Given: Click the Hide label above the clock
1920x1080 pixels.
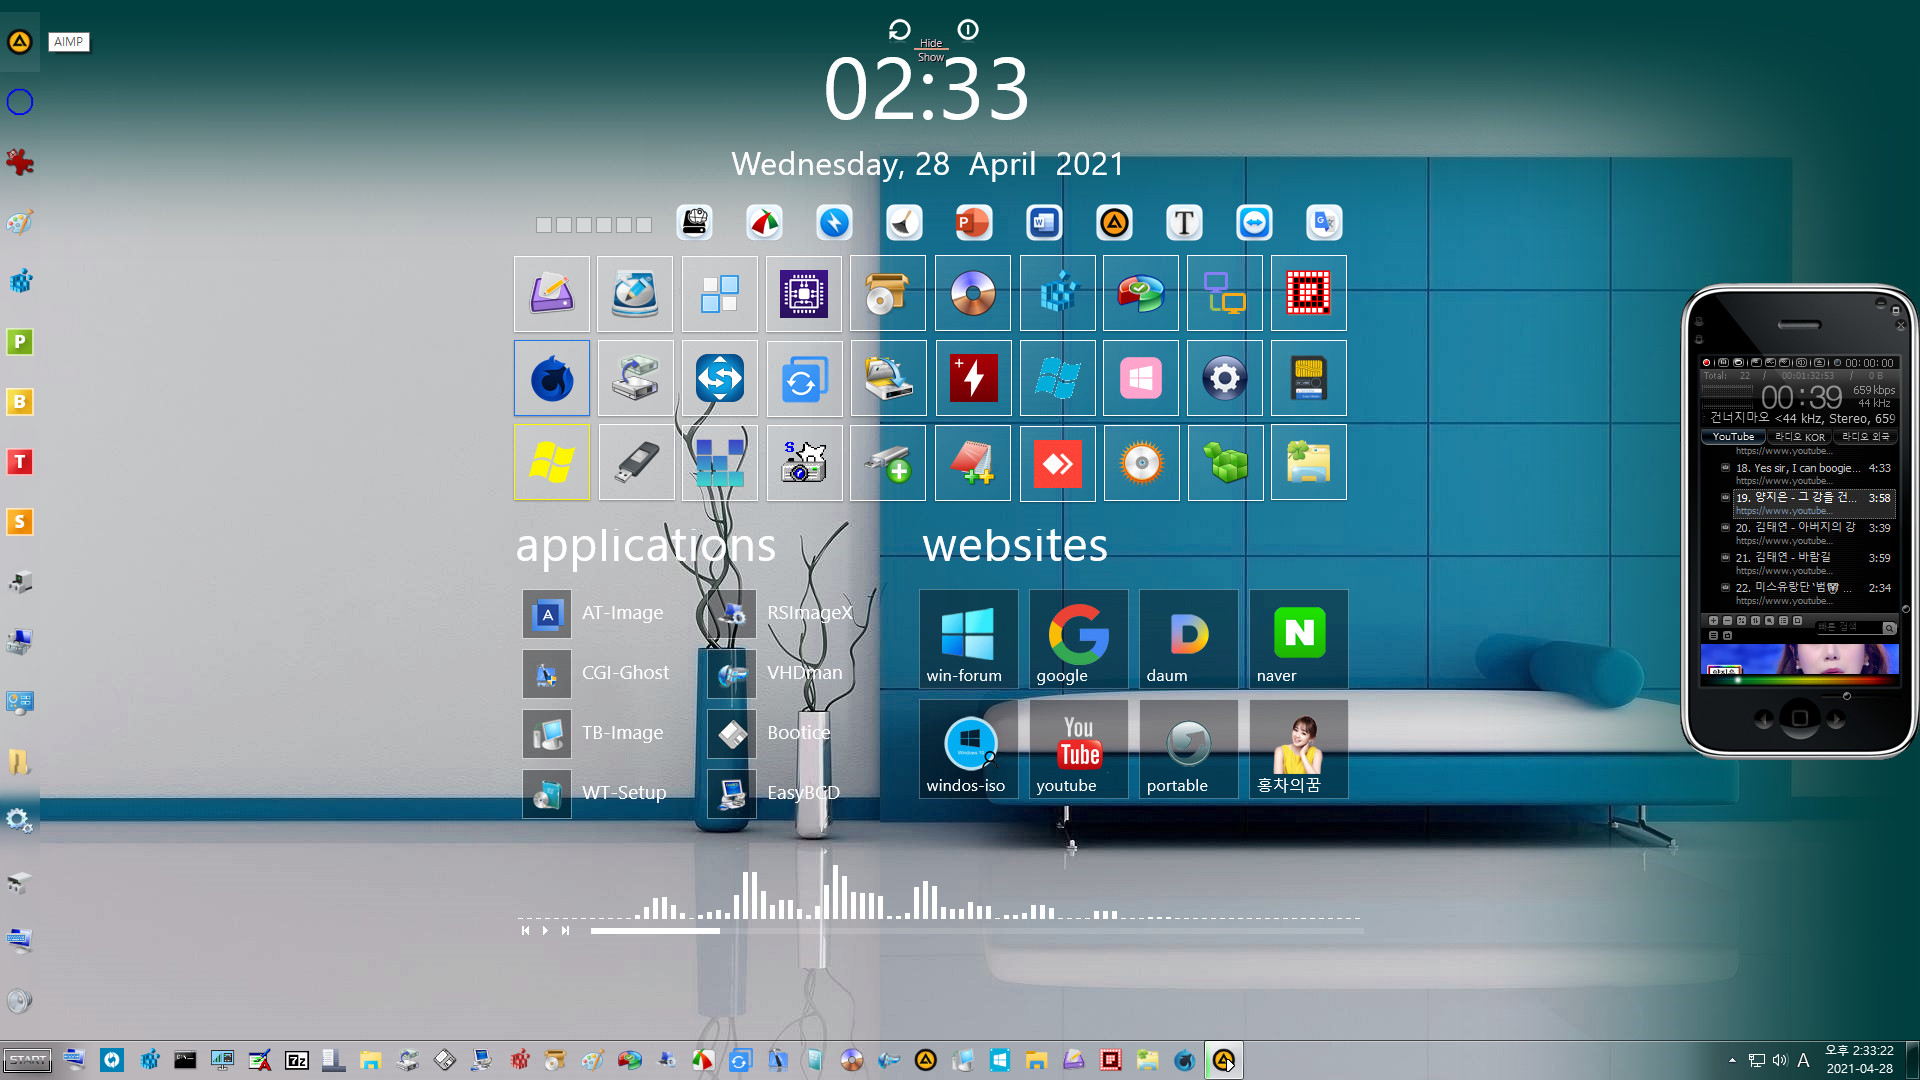Looking at the screenshot, I should click(x=931, y=43).
